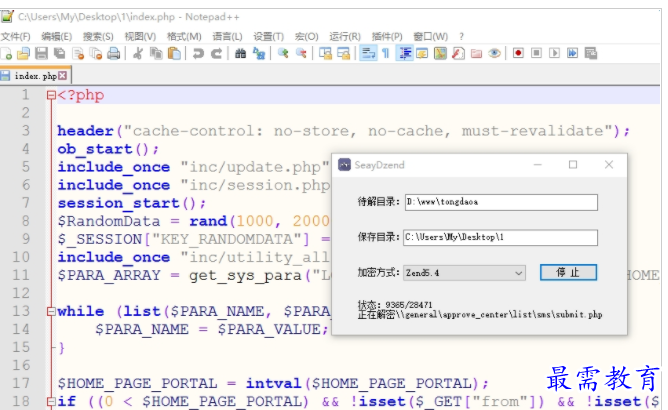Close the index.php tab
Image resolution: width=668 pixels, height=410 pixels.
point(63,75)
